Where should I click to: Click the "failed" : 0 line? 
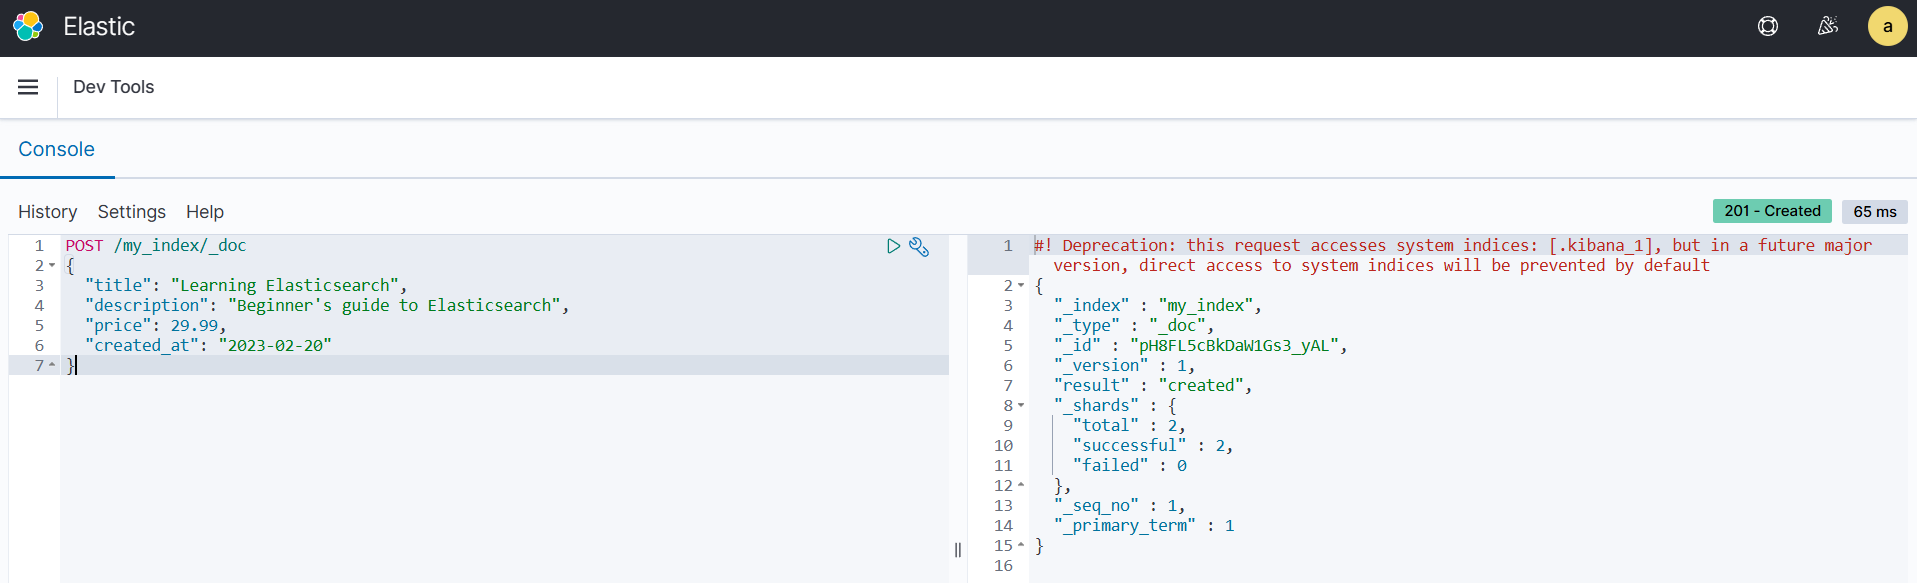click(x=1130, y=466)
